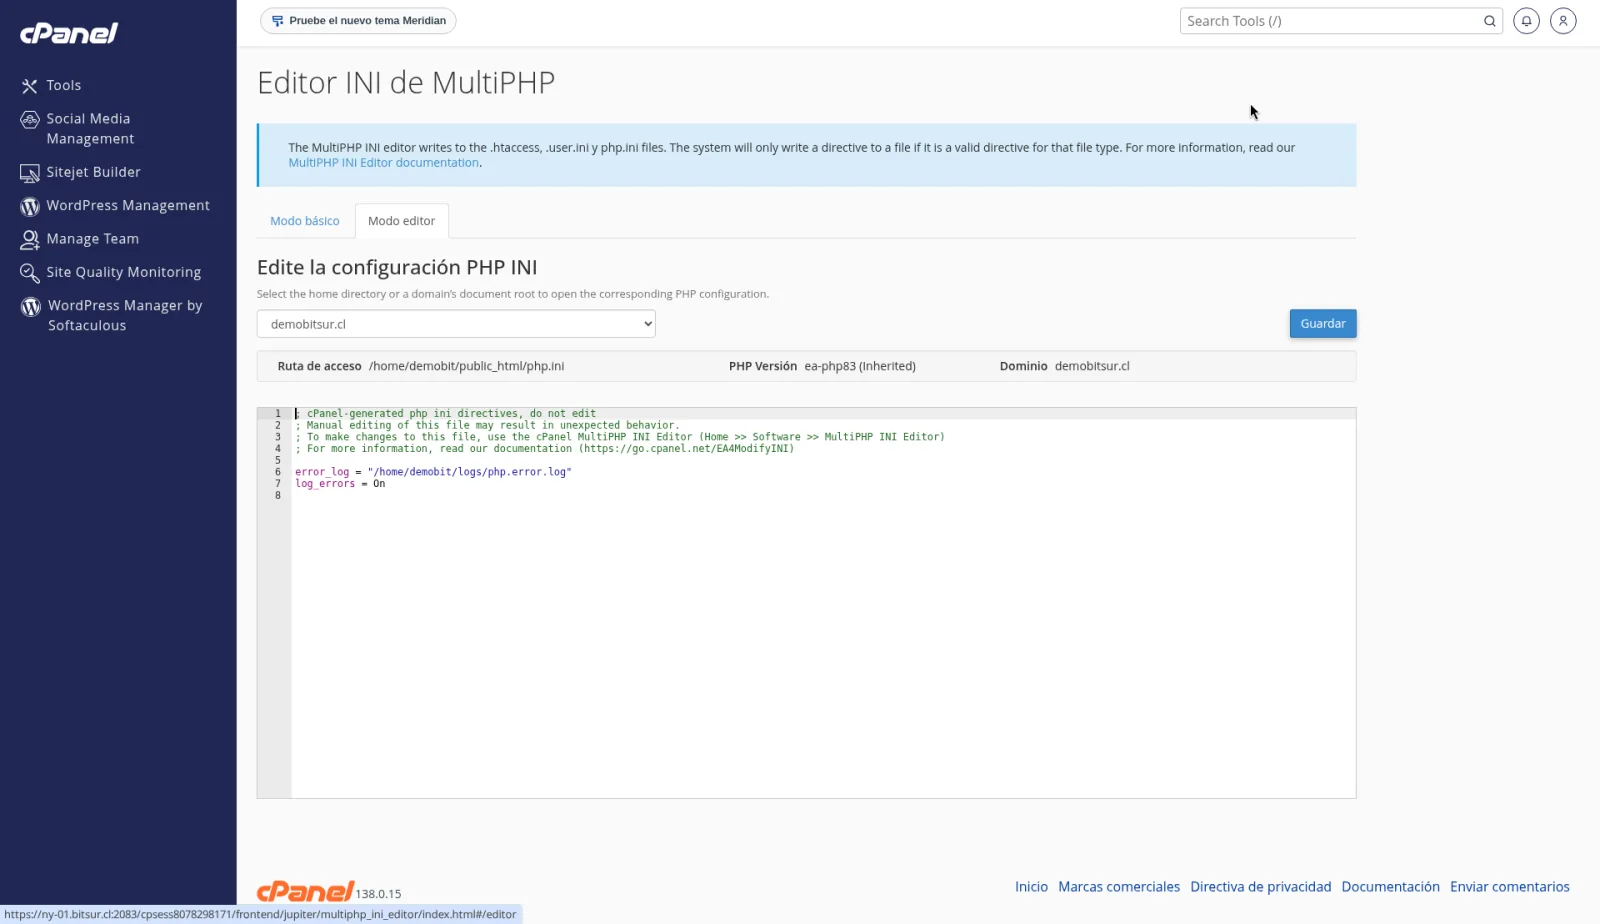Open Site Quality Monitoring label
Image resolution: width=1600 pixels, height=924 pixels.
click(124, 273)
